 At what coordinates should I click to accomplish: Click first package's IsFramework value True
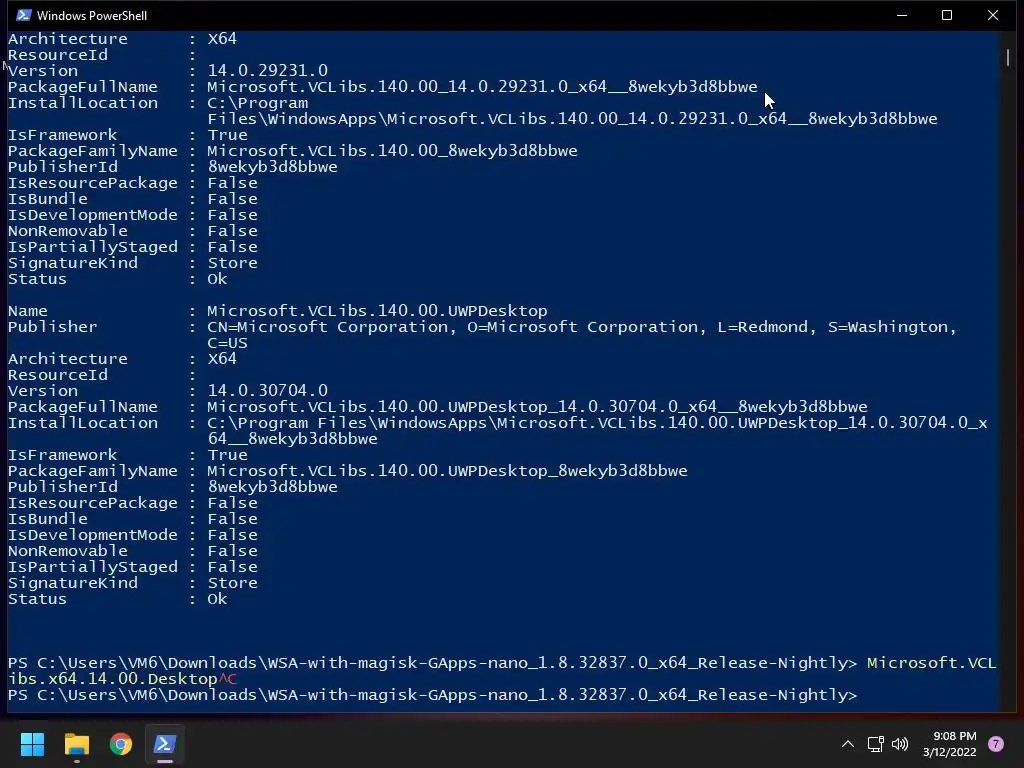[x=228, y=135]
